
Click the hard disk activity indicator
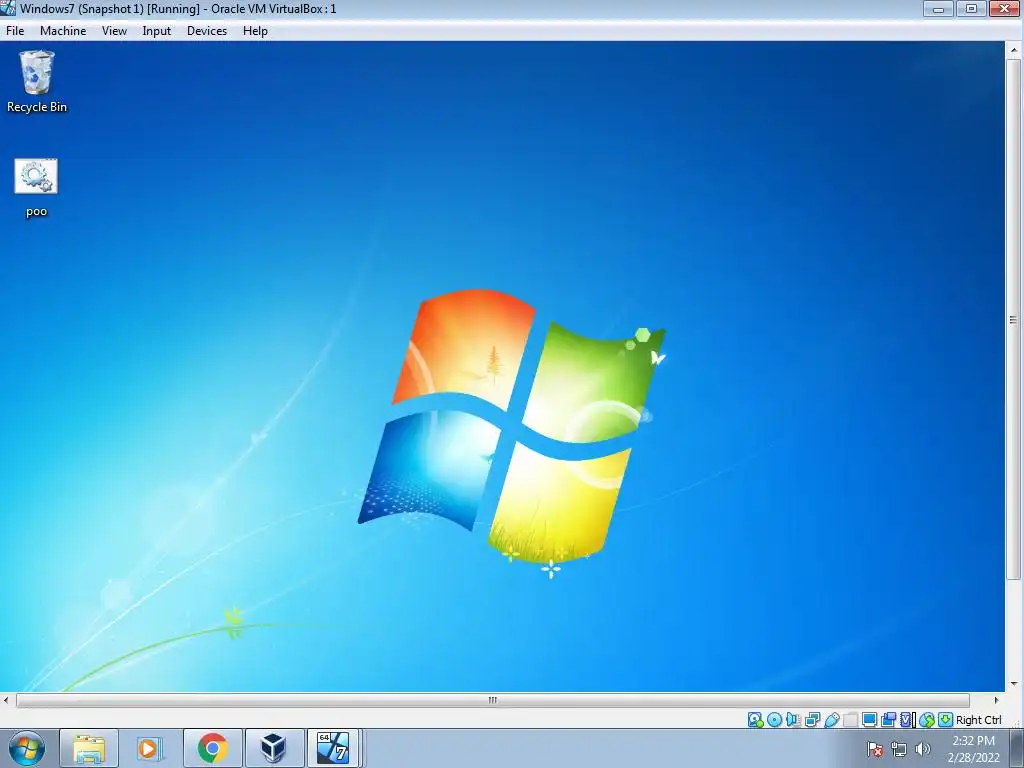(756, 720)
